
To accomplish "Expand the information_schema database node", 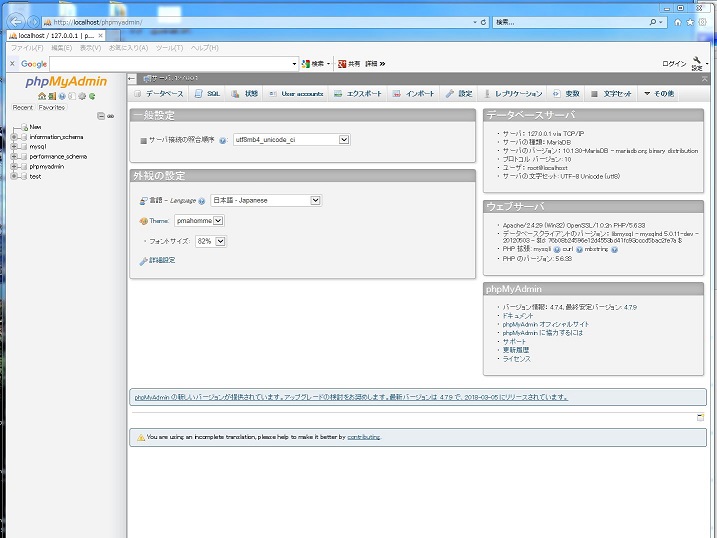I will (x=13, y=137).
